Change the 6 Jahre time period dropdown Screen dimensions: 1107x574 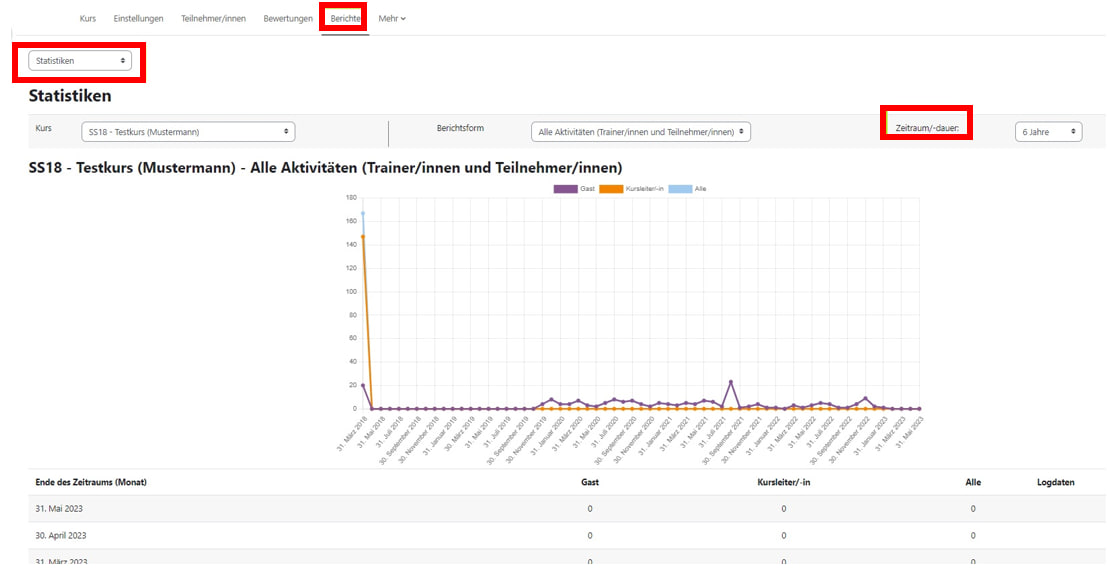tap(1047, 132)
